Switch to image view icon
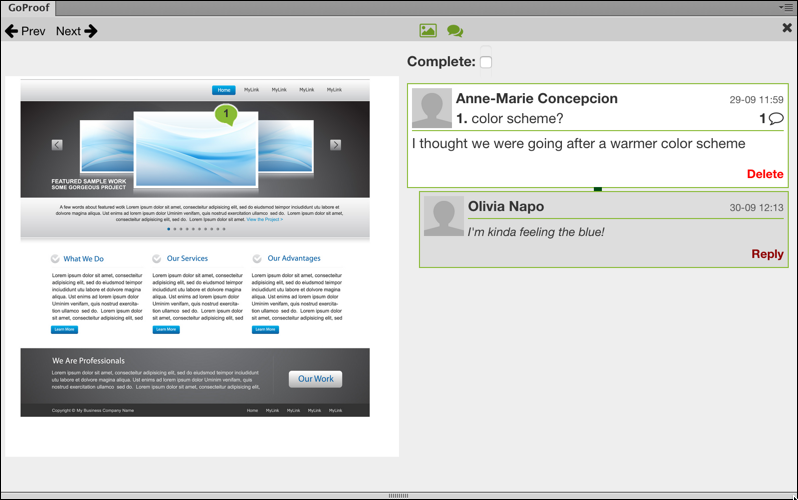Image resolution: width=798 pixels, height=500 pixels. (428, 31)
